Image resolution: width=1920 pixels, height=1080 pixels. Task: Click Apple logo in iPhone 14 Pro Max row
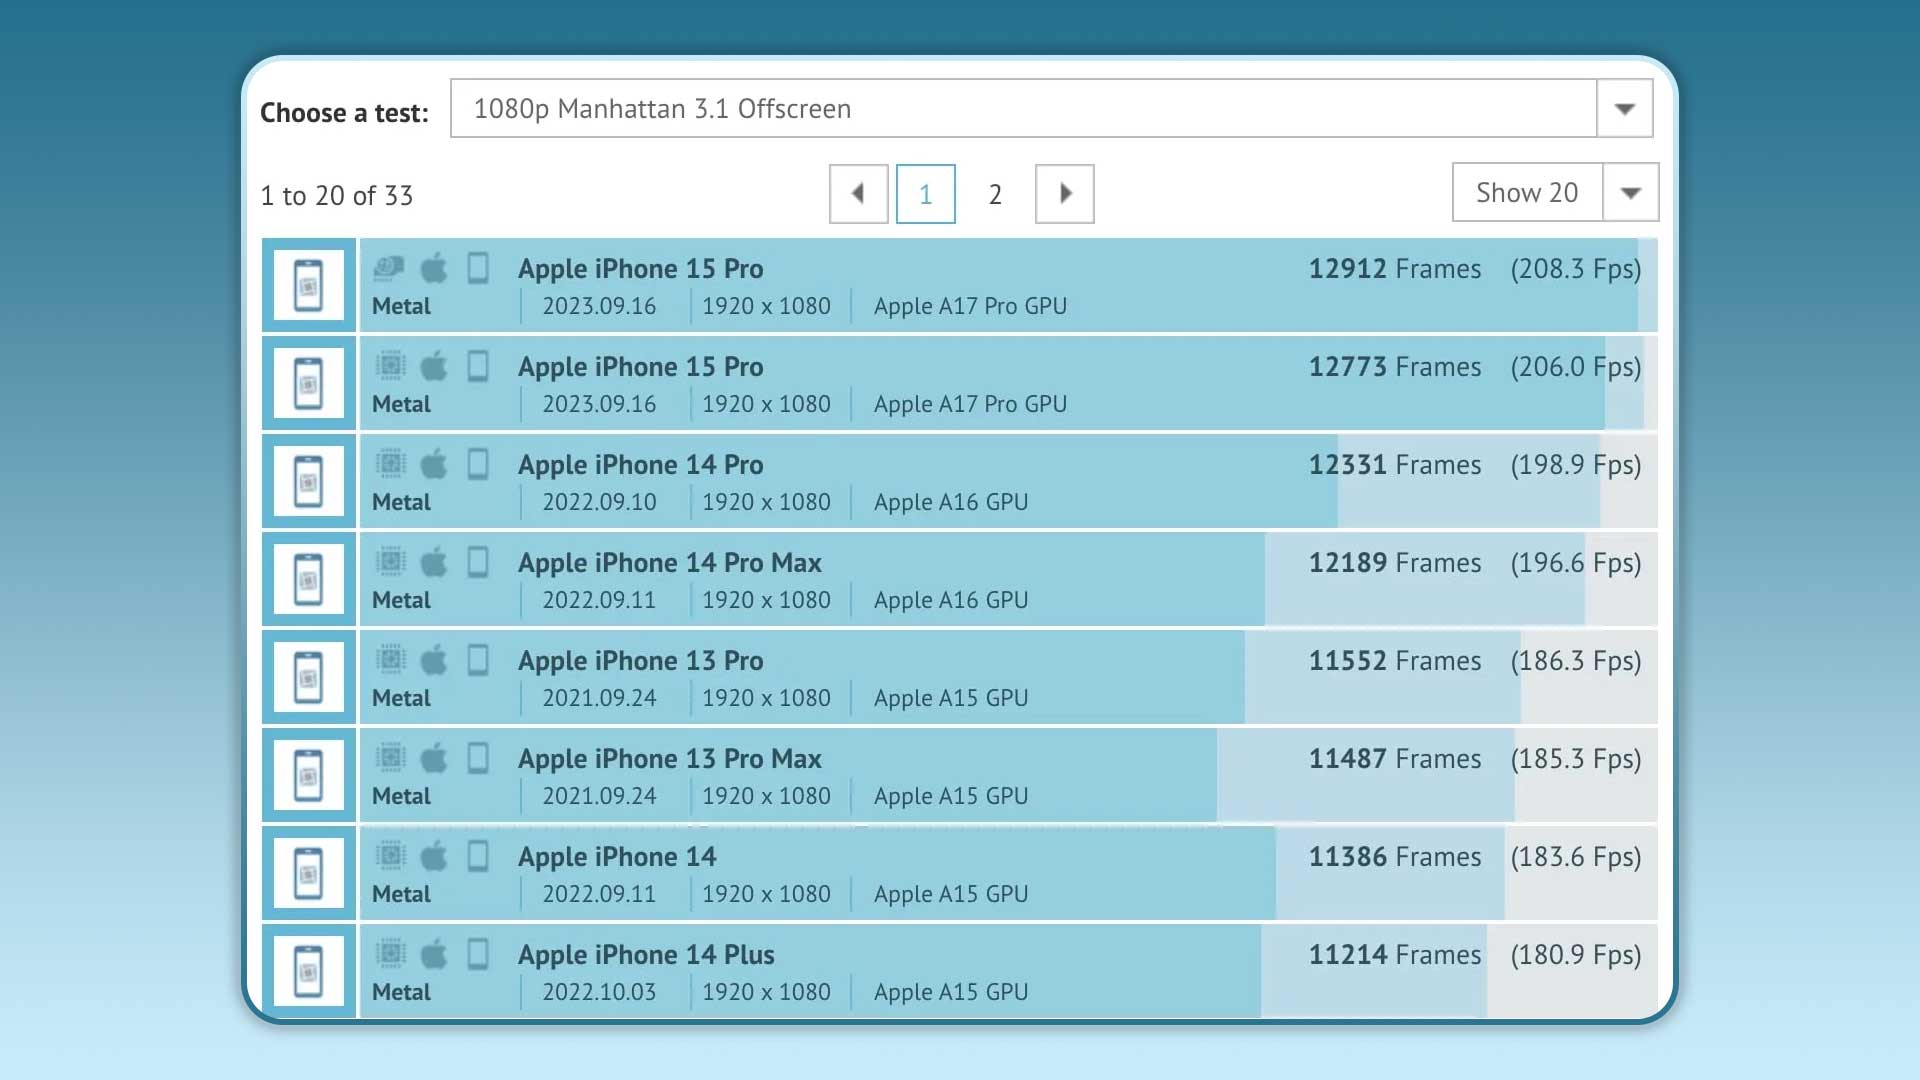[433, 561]
